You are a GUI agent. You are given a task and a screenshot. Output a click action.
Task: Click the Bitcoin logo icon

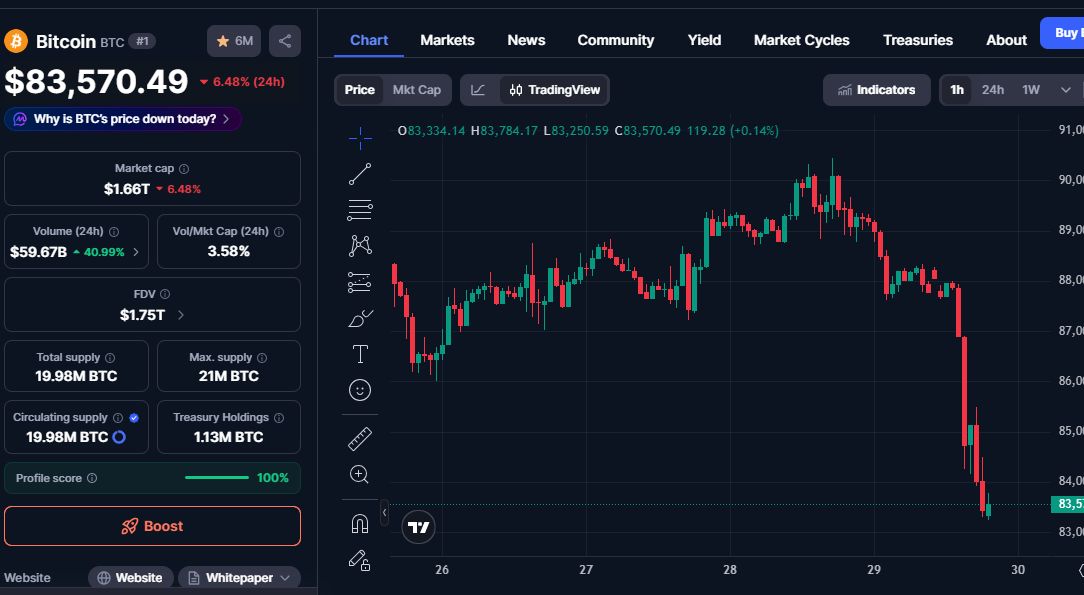(x=16, y=41)
